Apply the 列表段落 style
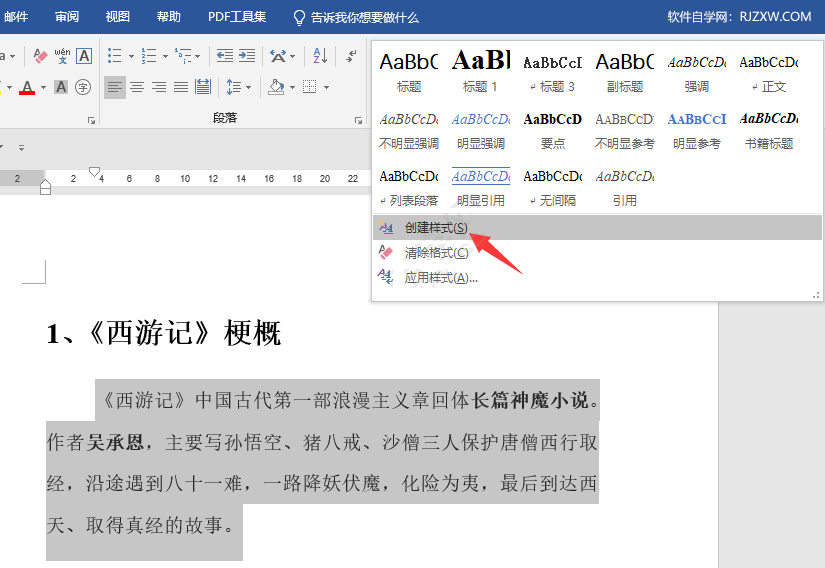The height and width of the screenshot is (568, 825). pyautogui.click(x=409, y=187)
